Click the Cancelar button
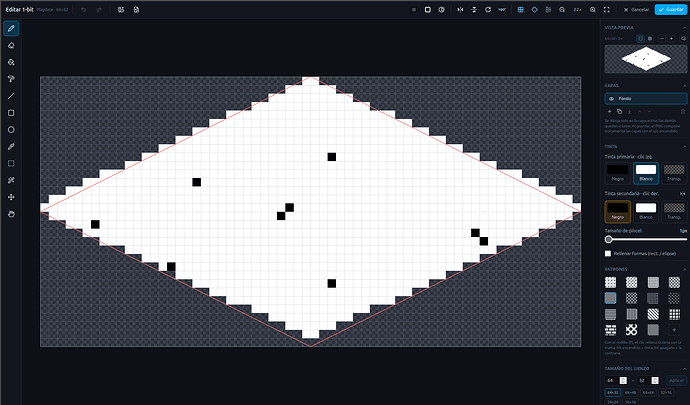Screen dimensions: 690x405 coord(636,10)
